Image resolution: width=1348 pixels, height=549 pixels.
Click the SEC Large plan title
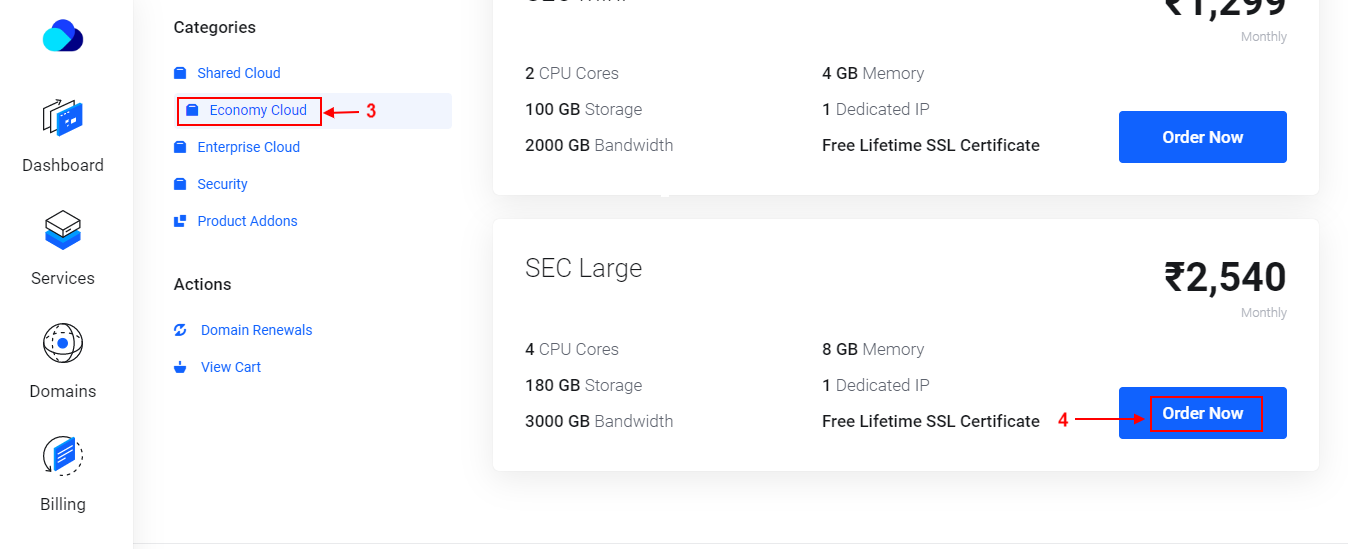583,268
